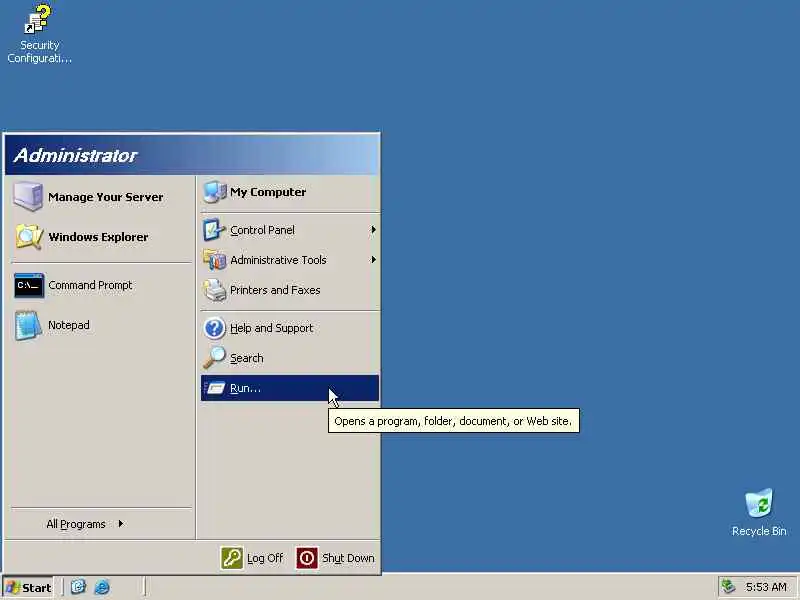Click the network tray icon near clock
800x600 pixels.
click(728, 587)
